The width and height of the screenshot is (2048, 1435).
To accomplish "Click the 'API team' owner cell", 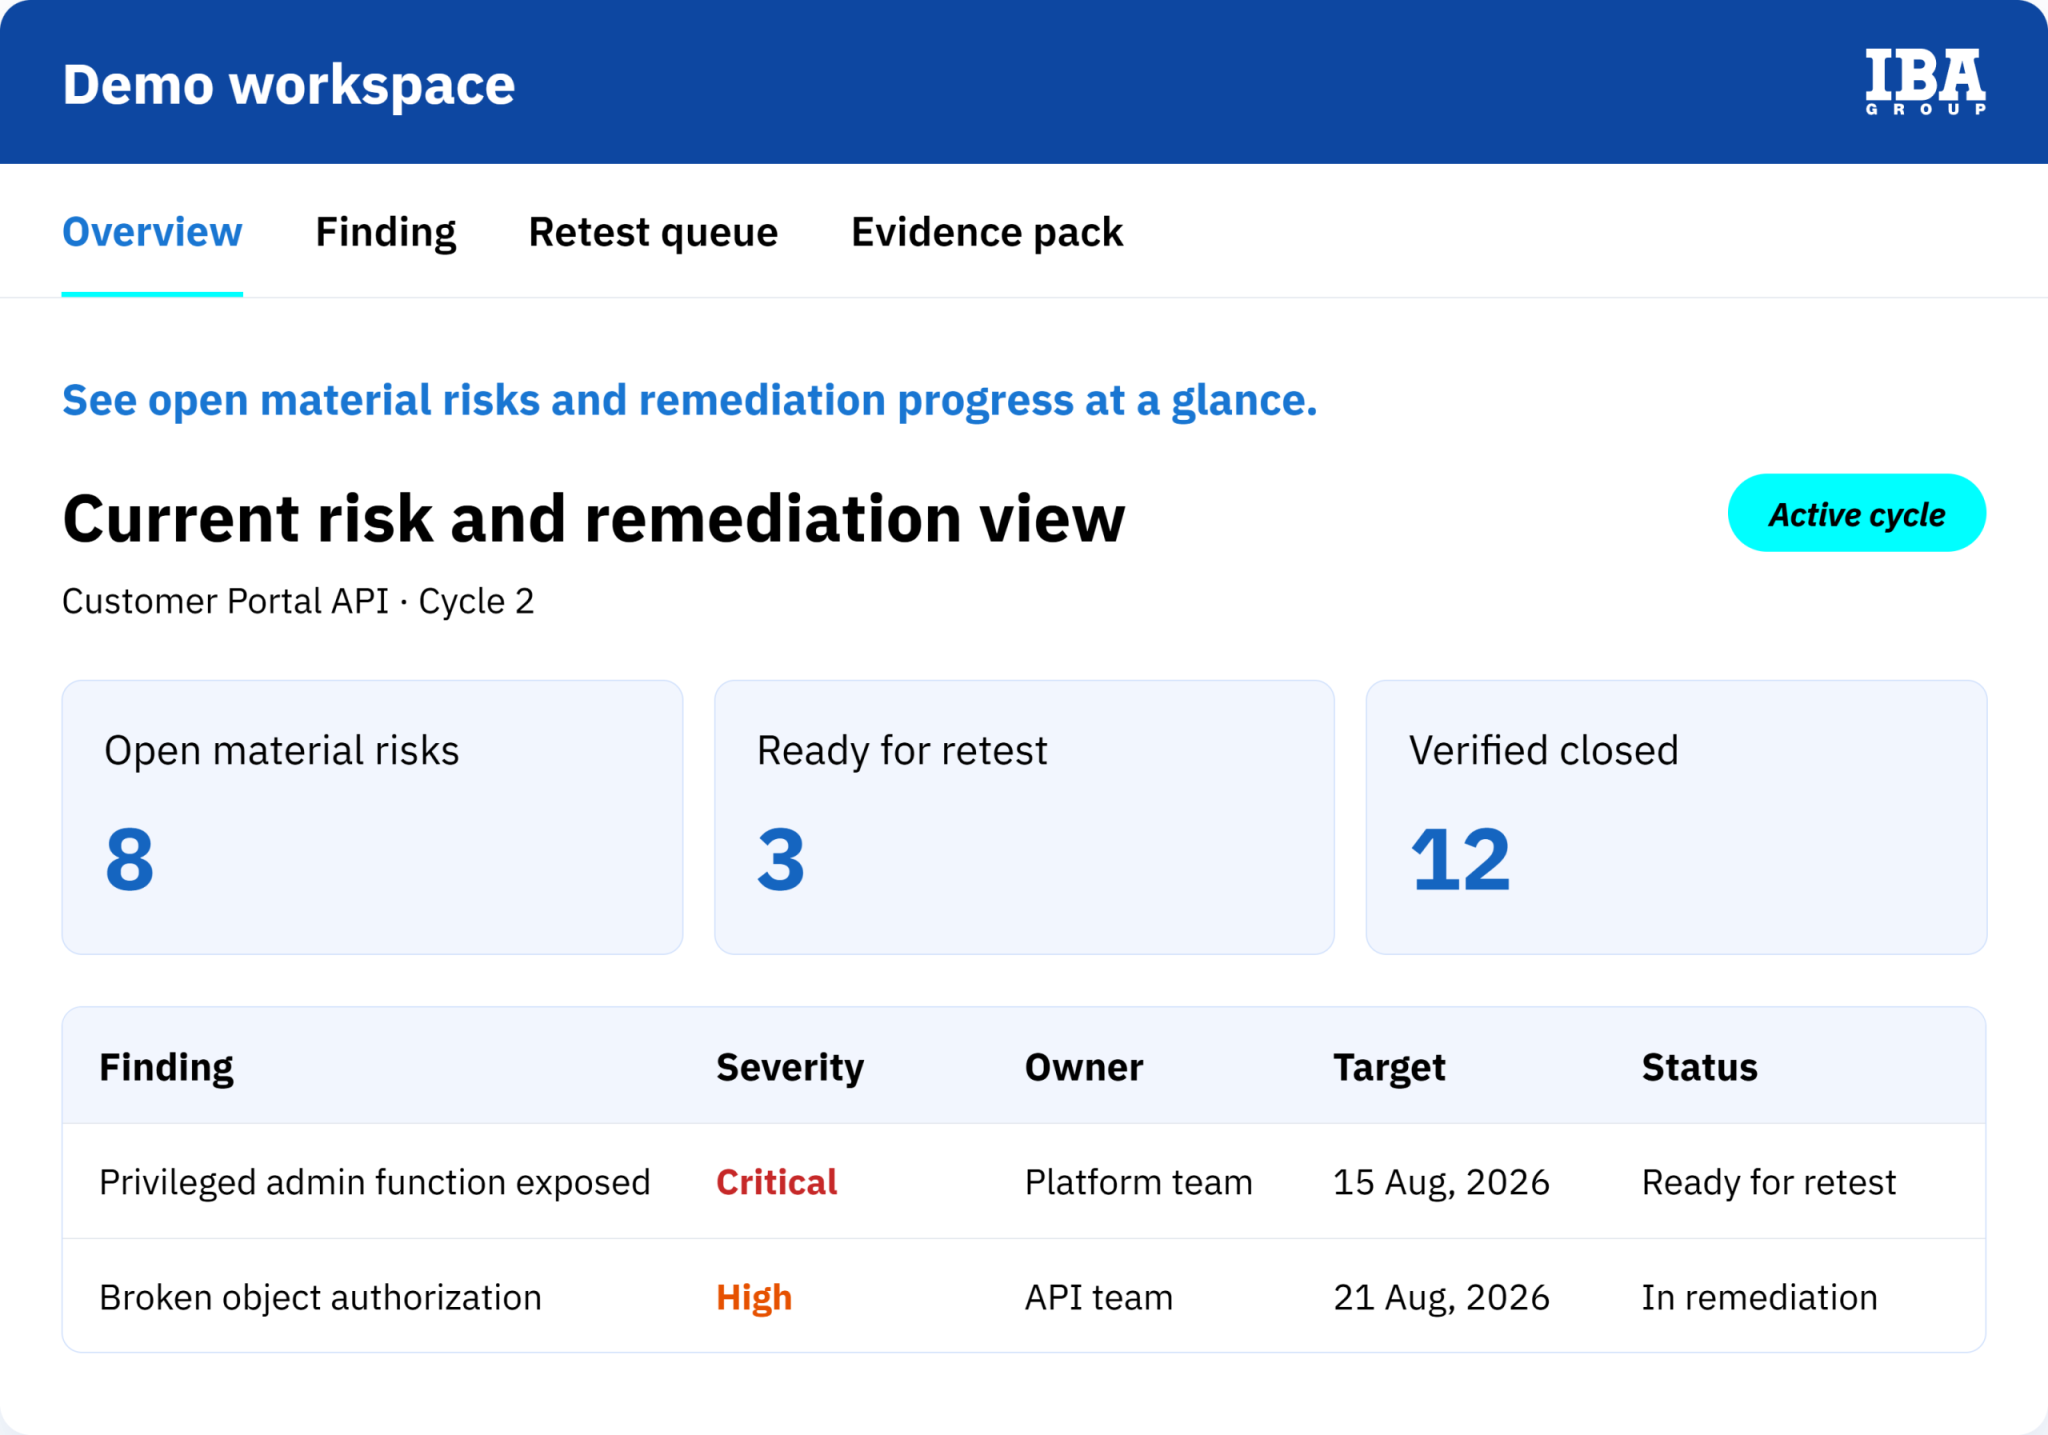I will 1099,1297.
